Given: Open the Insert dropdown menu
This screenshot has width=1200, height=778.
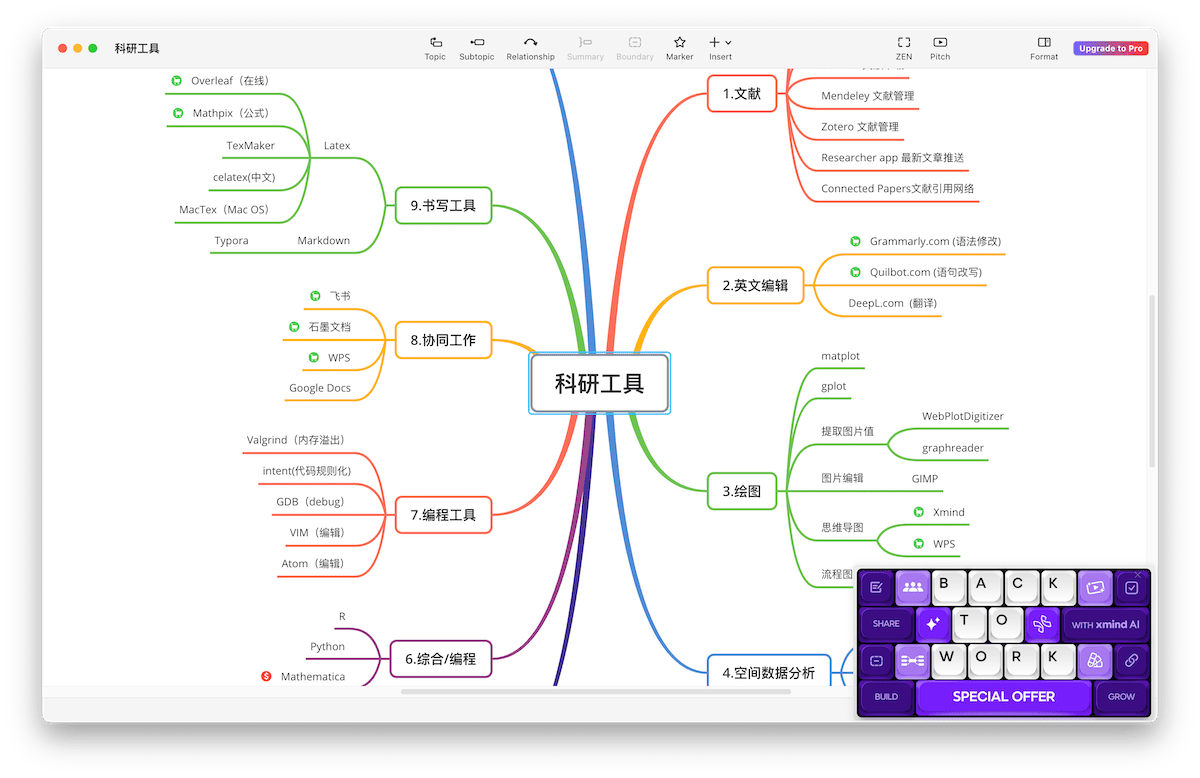Looking at the screenshot, I should (720, 48).
